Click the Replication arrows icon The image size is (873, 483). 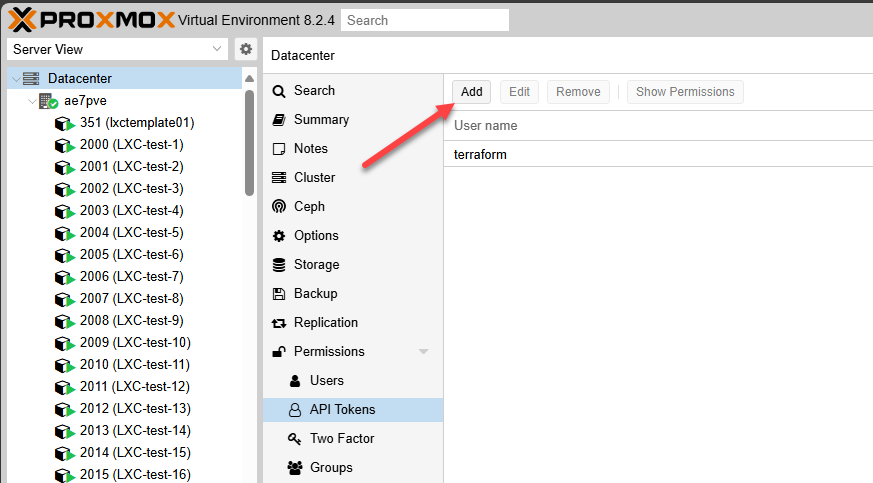pos(279,323)
